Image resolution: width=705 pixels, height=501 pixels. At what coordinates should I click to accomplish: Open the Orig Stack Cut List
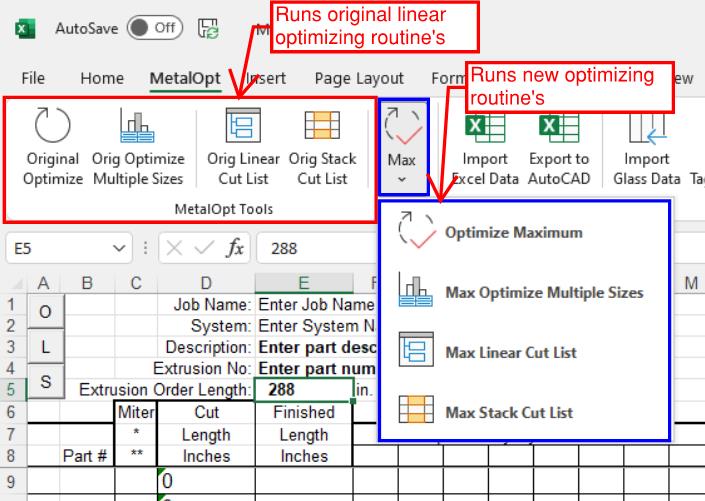click(322, 147)
